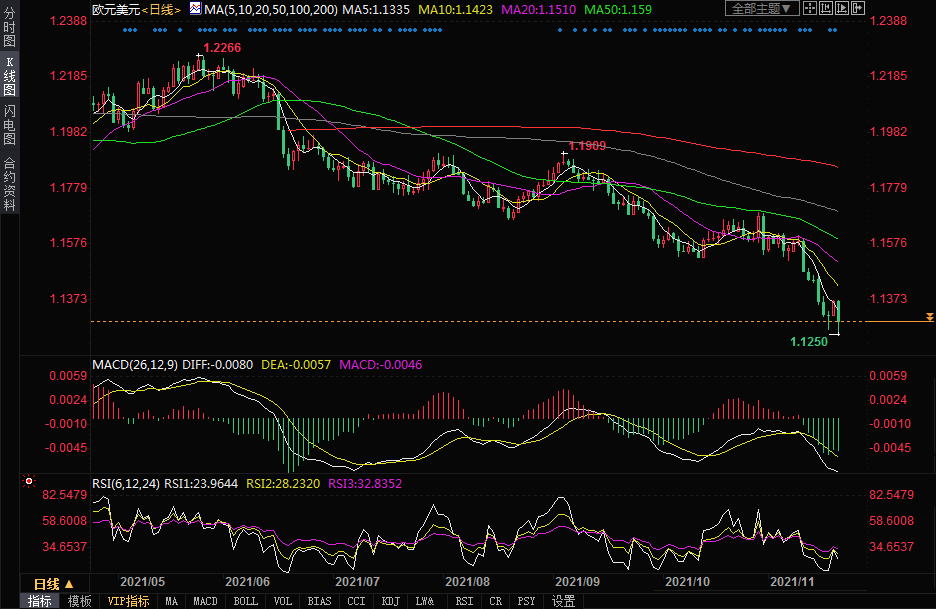Select the 指标 tab at bottom left
The width and height of the screenshot is (936, 609).
pos(39,601)
